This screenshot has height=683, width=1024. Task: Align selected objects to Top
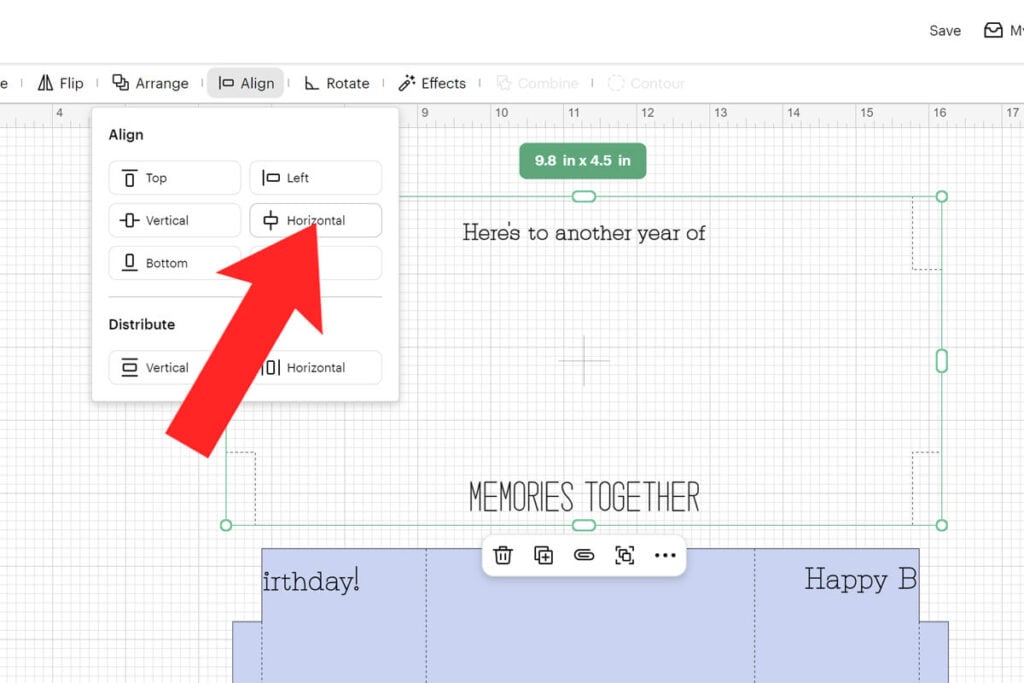click(x=174, y=177)
